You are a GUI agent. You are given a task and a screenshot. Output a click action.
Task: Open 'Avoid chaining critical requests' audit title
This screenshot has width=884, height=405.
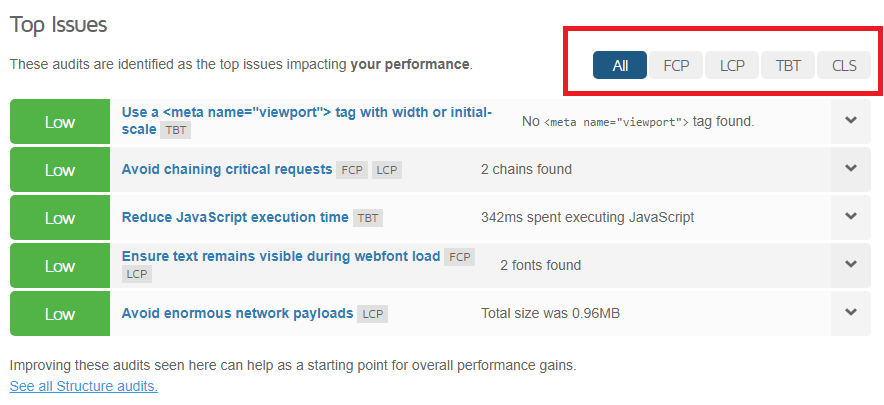(x=227, y=169)
